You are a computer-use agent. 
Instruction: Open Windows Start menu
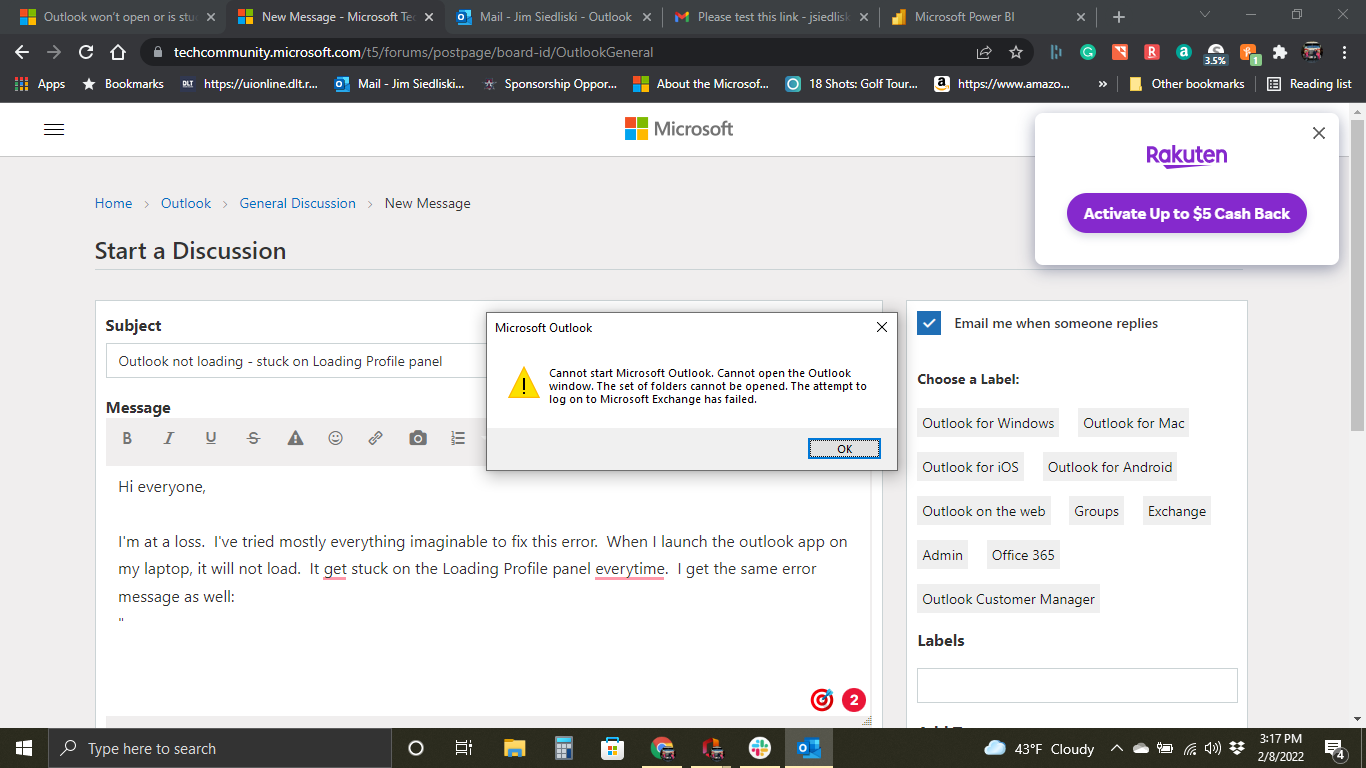coord(24,748)
